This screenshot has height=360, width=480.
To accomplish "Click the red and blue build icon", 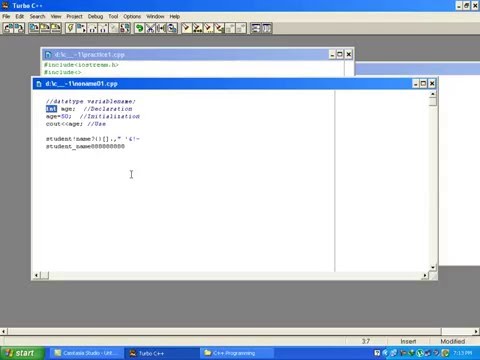I will (x=125, y=28).
